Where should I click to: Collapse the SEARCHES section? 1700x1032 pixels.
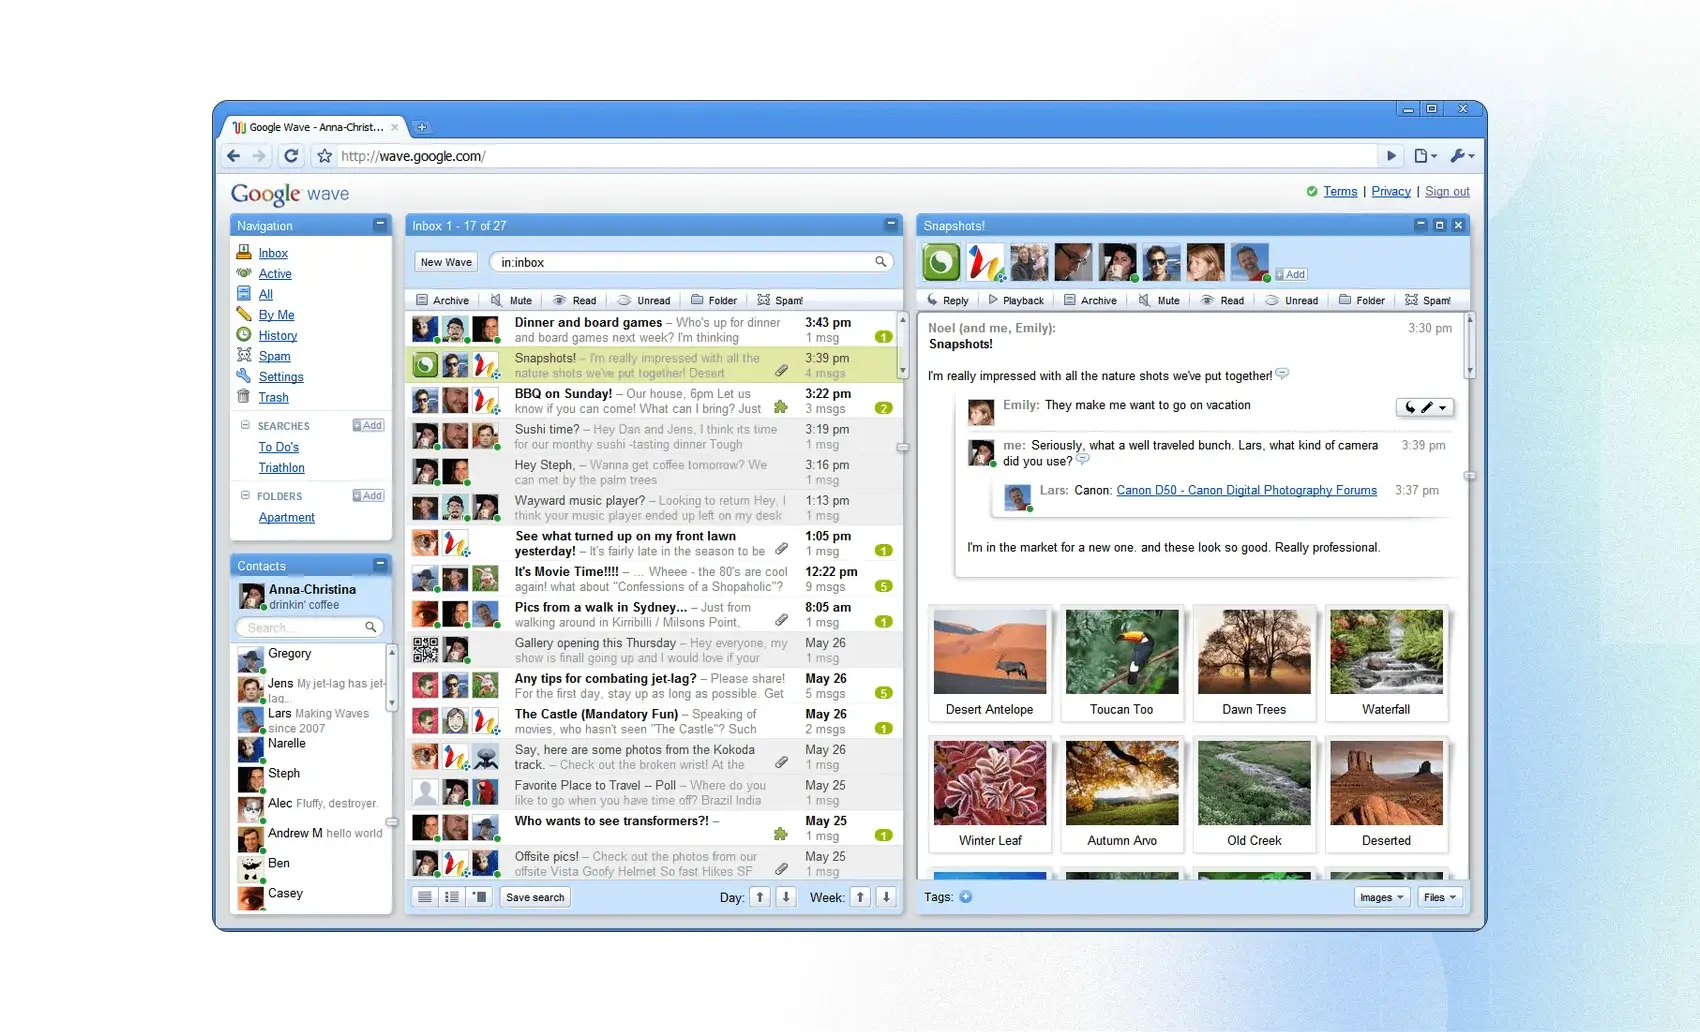245,425
